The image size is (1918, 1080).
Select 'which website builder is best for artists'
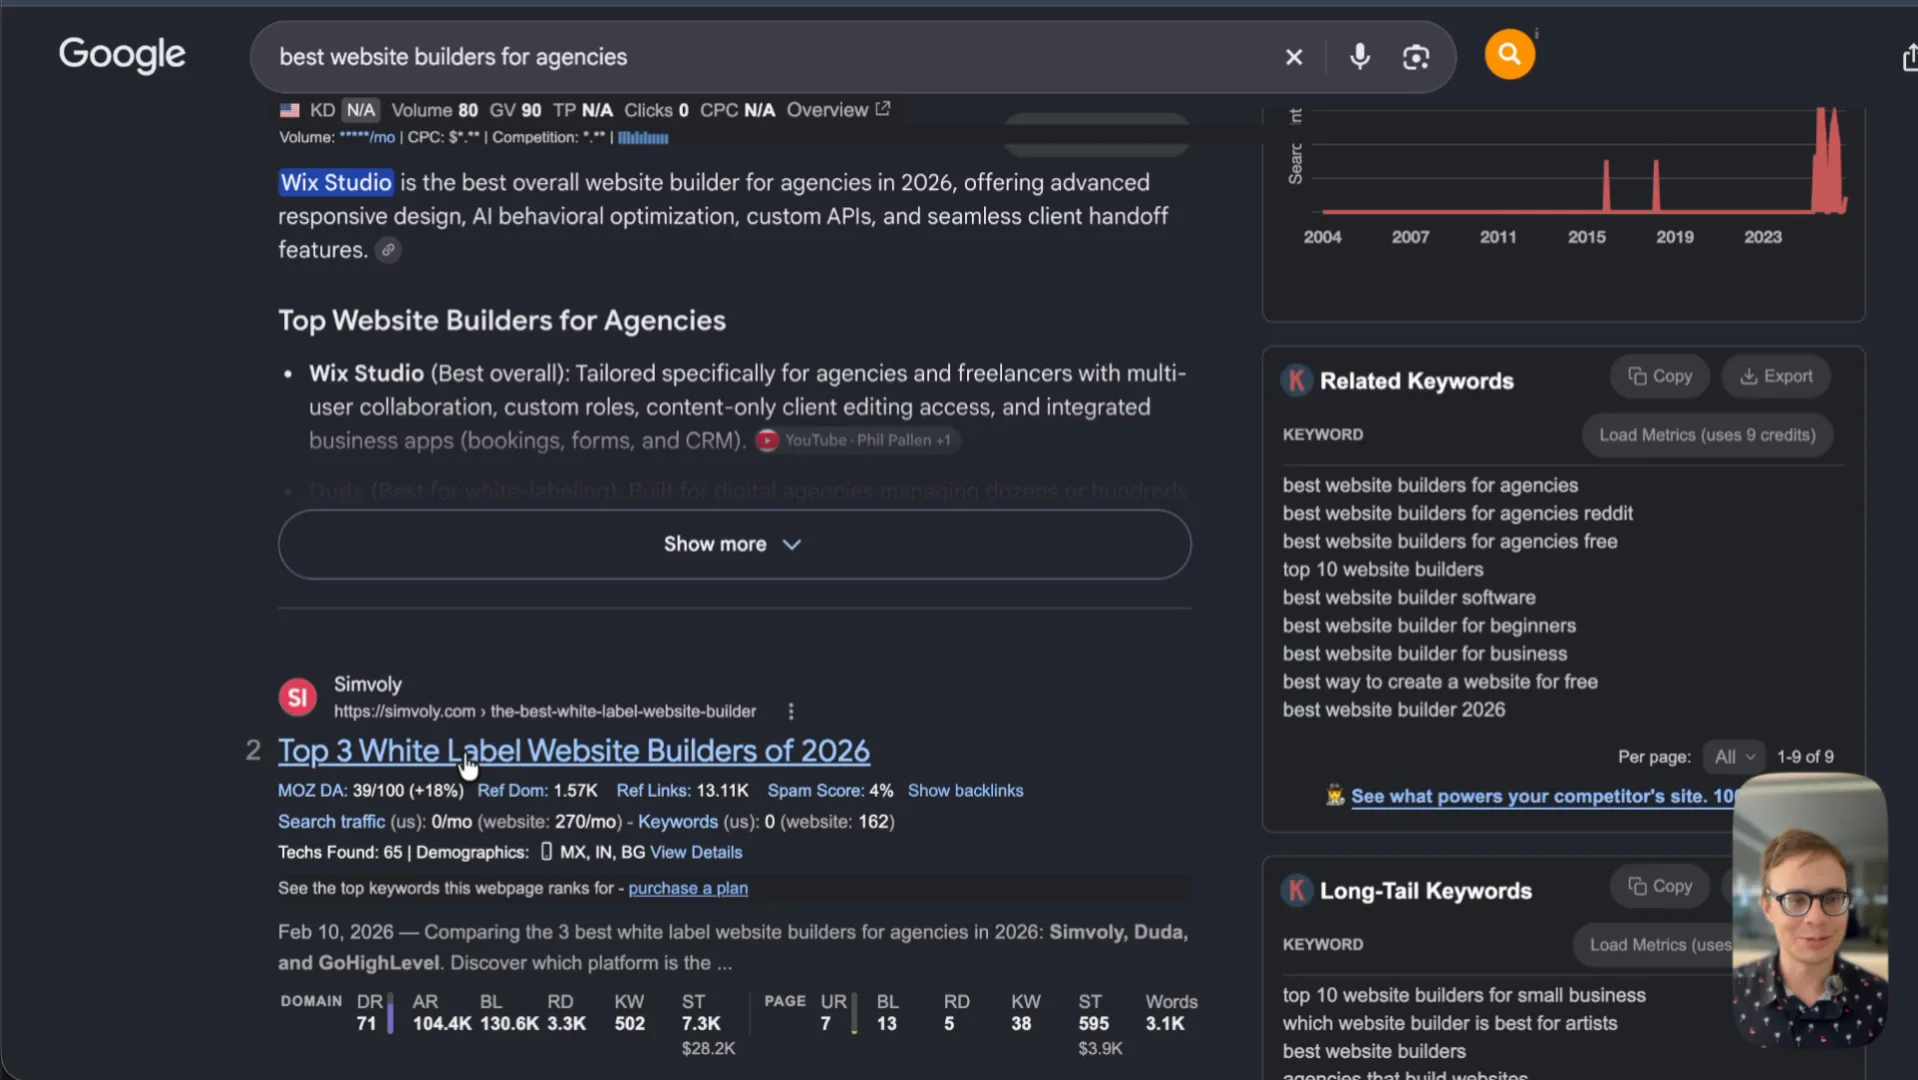1449,1023
